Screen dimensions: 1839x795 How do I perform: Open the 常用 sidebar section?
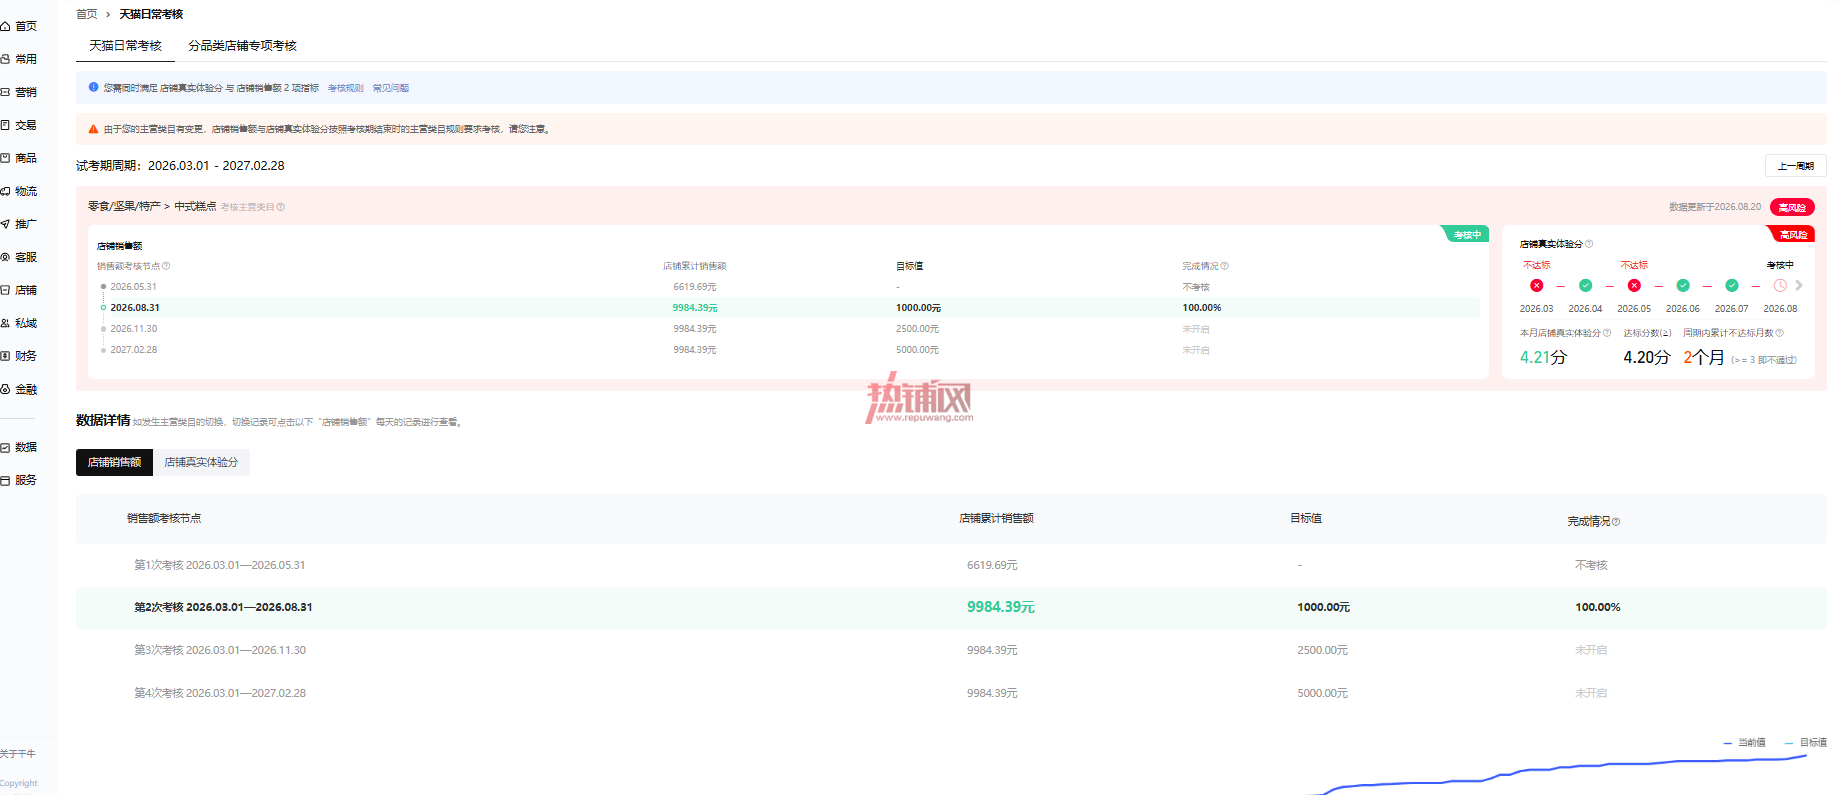click(x=19, y=59)
